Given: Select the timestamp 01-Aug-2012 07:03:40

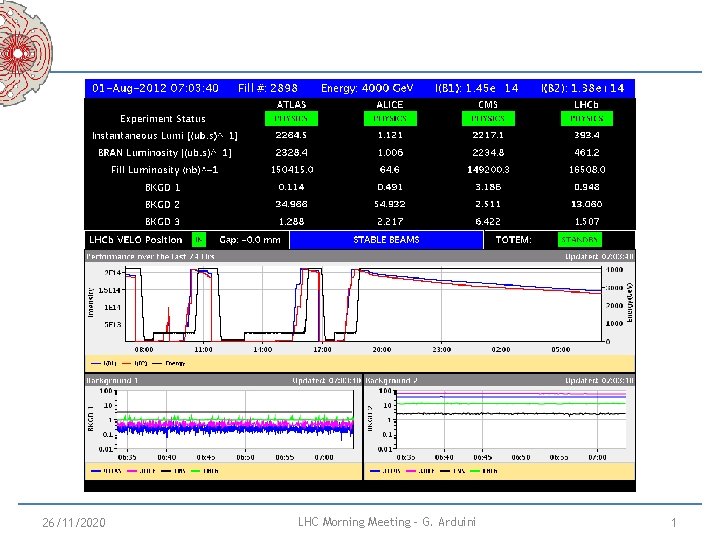Looking at the screenshot, I should (x=155, y=88).
